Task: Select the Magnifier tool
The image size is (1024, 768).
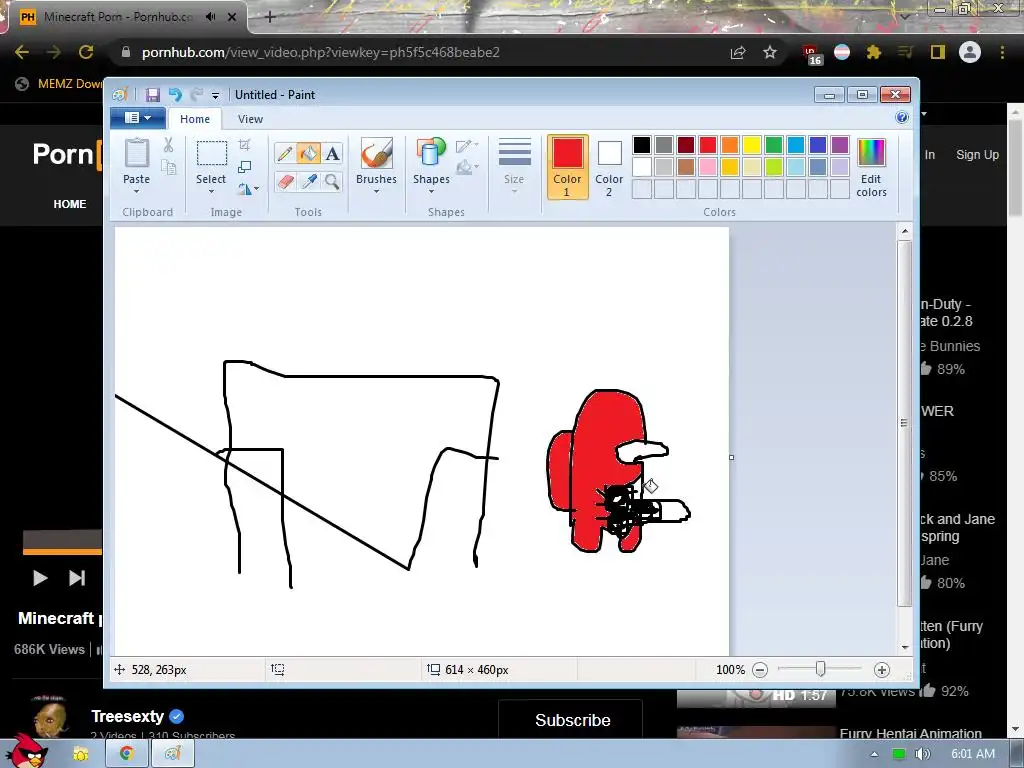Action: [332, 181]
